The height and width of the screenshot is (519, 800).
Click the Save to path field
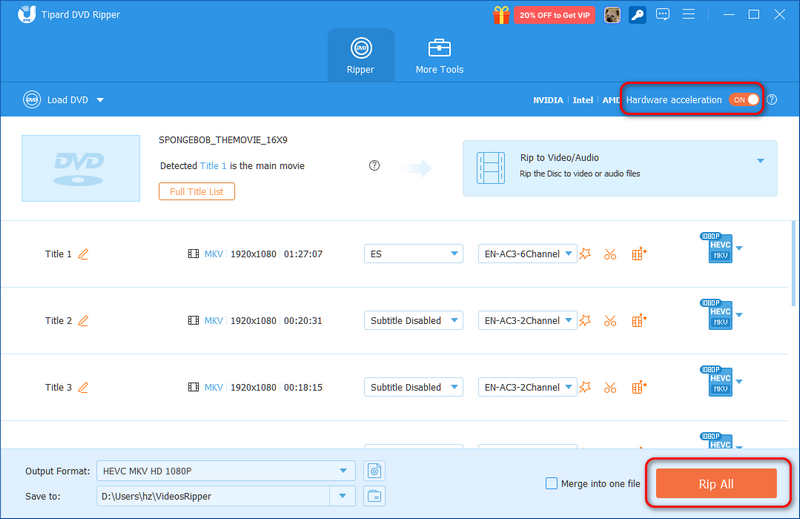[213, 496]
